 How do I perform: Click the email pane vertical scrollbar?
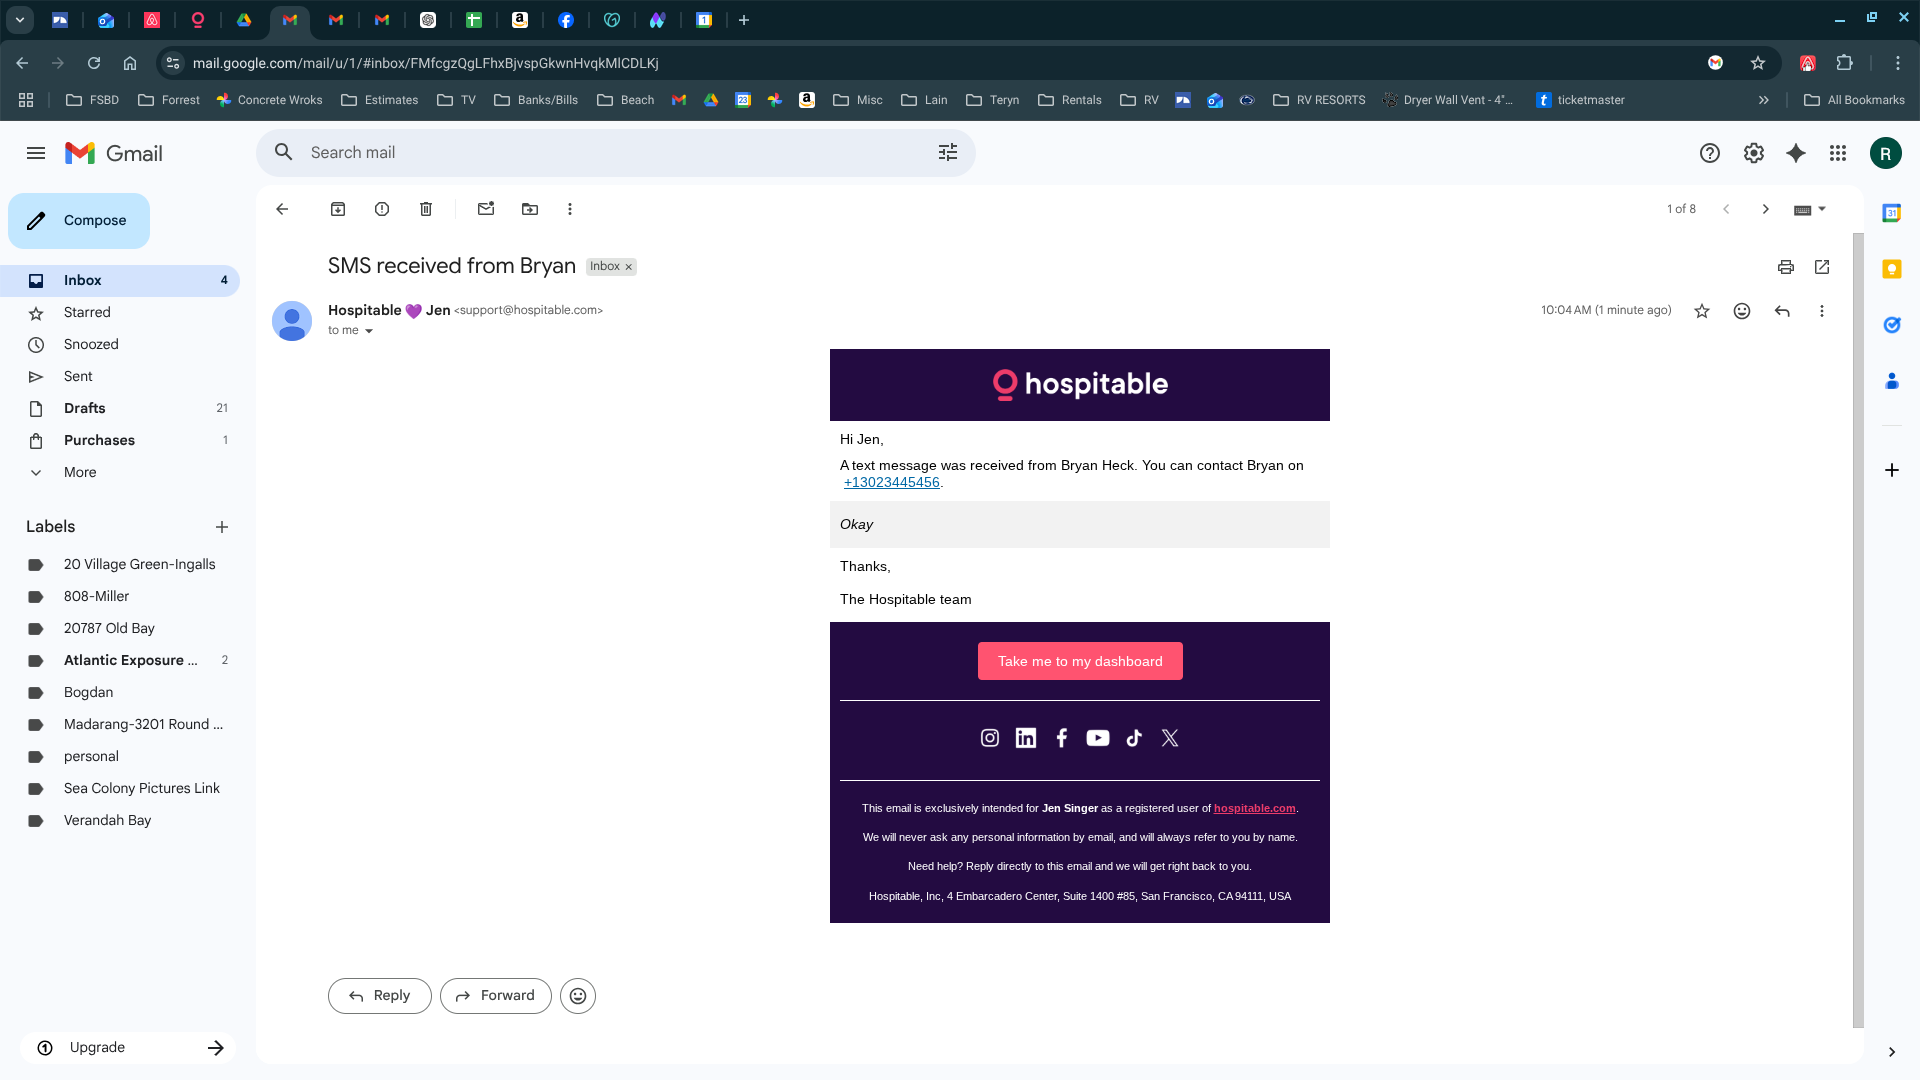click(1858, 630)
